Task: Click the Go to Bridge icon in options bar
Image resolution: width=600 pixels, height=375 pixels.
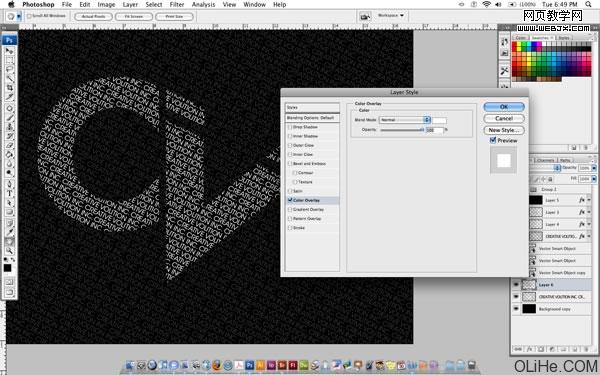Action: pos(365,16)
